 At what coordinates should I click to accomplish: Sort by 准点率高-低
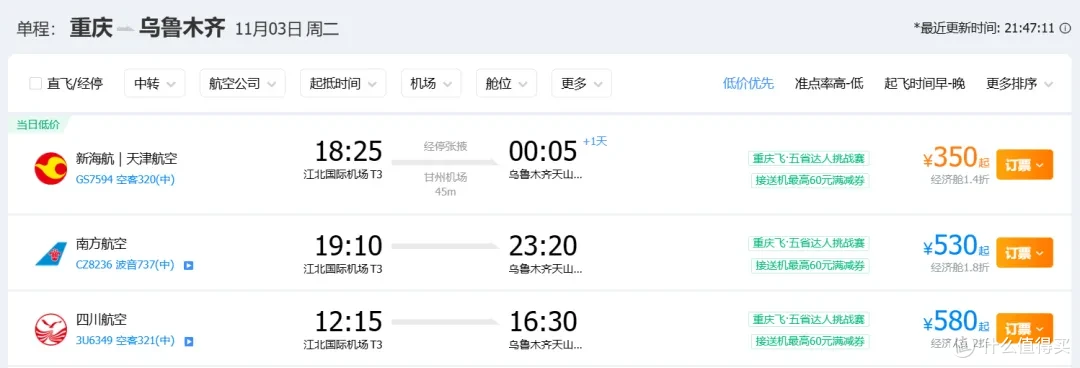829,83
